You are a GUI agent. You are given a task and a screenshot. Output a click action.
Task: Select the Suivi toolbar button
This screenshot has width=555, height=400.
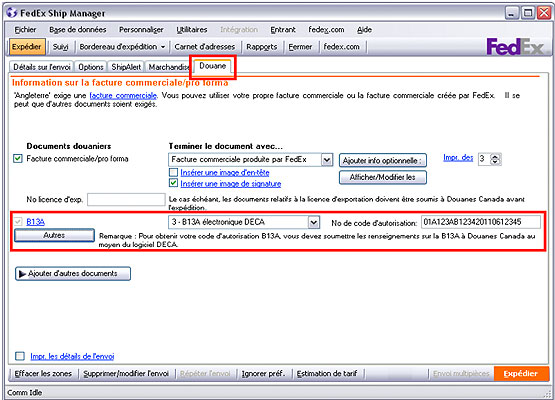tap(61, 47)
